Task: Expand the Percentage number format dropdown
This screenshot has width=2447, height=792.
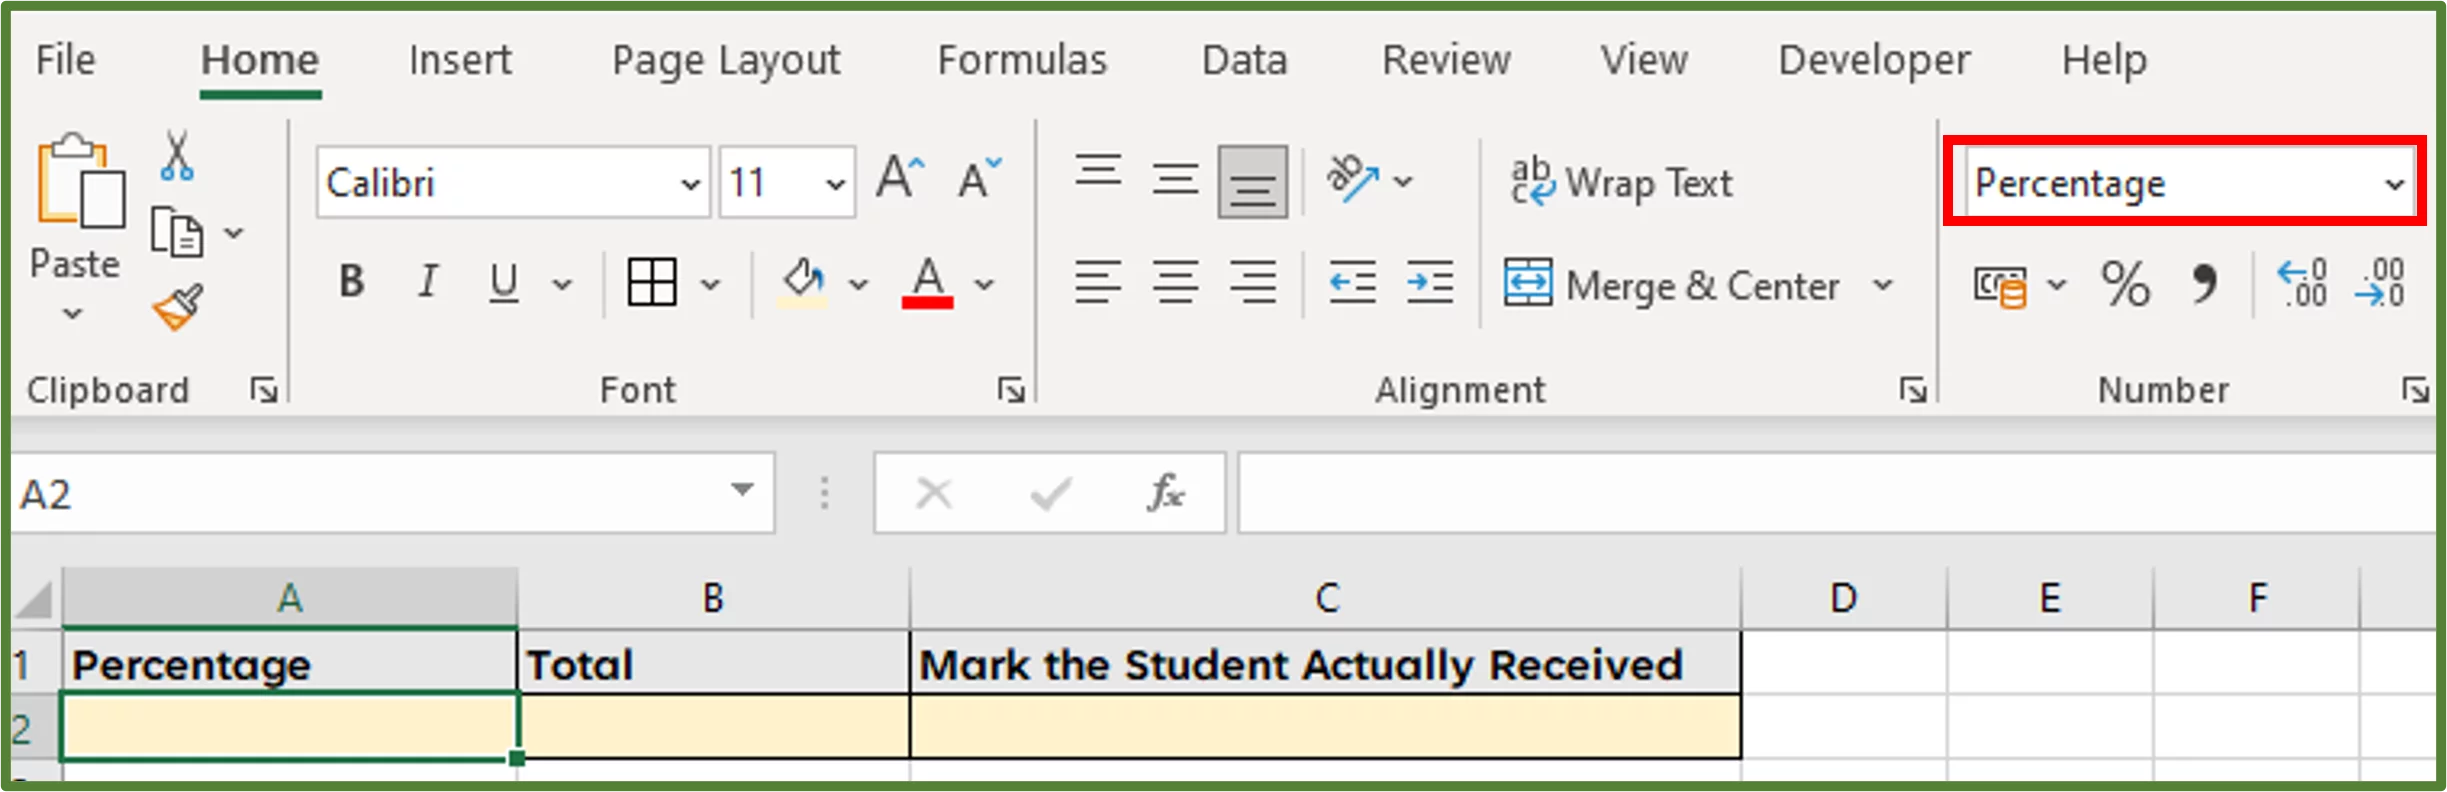Action: (x=2394, y=184)
